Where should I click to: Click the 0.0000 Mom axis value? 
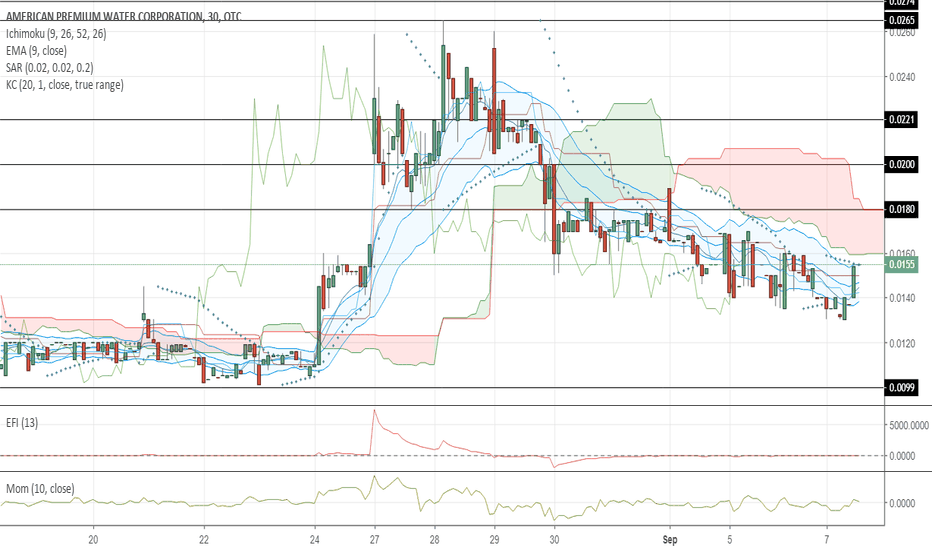point(902,504)
